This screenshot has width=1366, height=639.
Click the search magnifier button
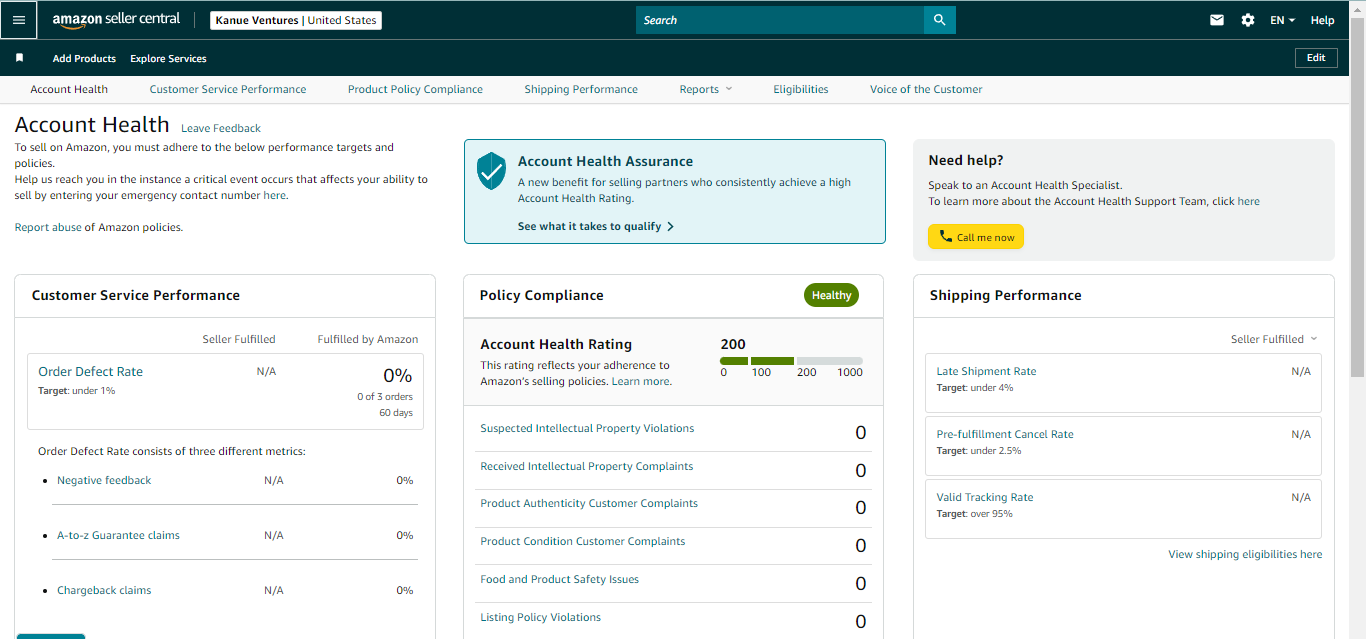coord(940,20)
